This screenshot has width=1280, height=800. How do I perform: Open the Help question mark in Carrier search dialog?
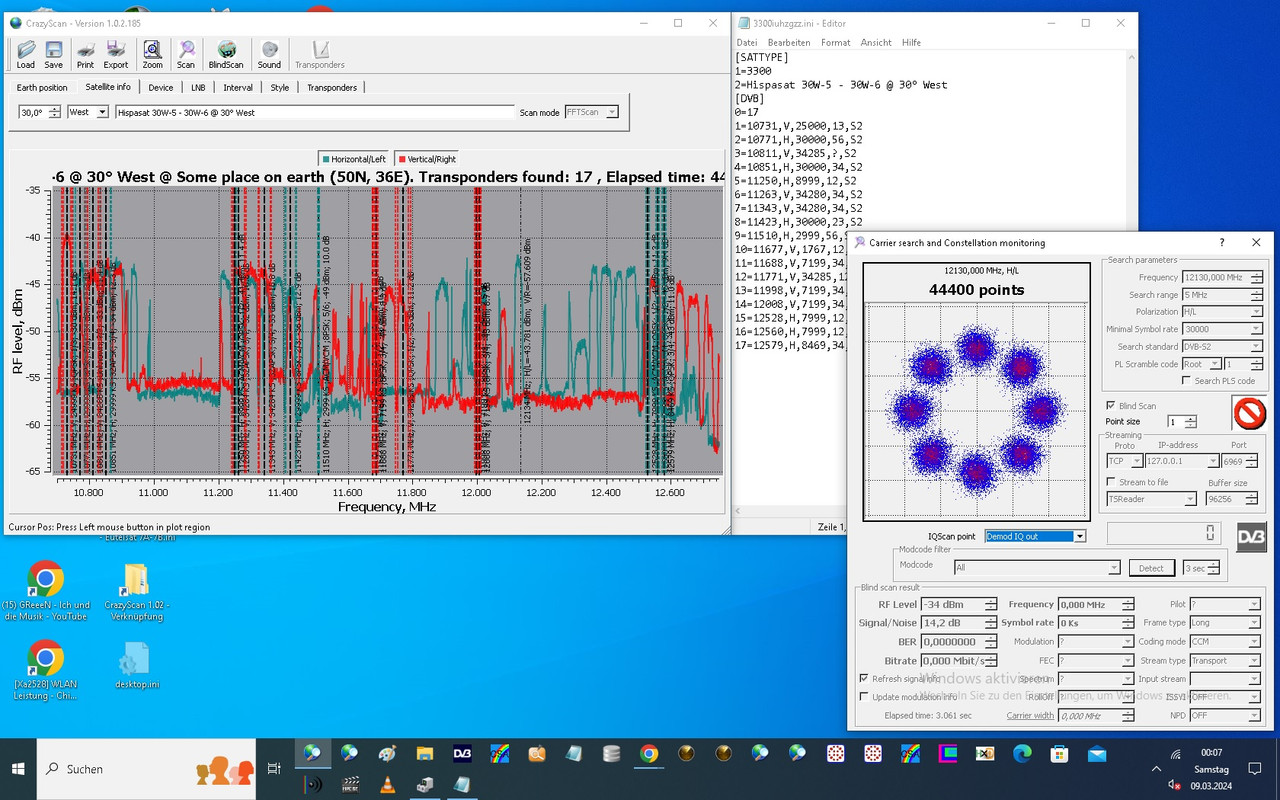(1221, 243)
